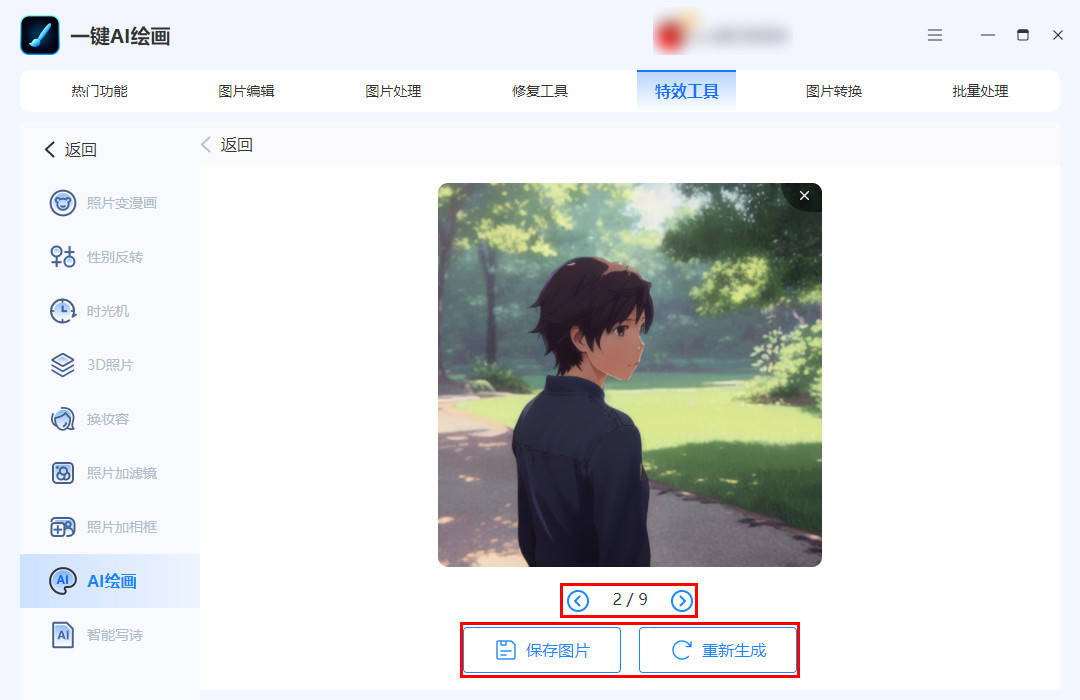Go to the next generated image
This screenshot has height=700, width=1080.
(682, 601)
